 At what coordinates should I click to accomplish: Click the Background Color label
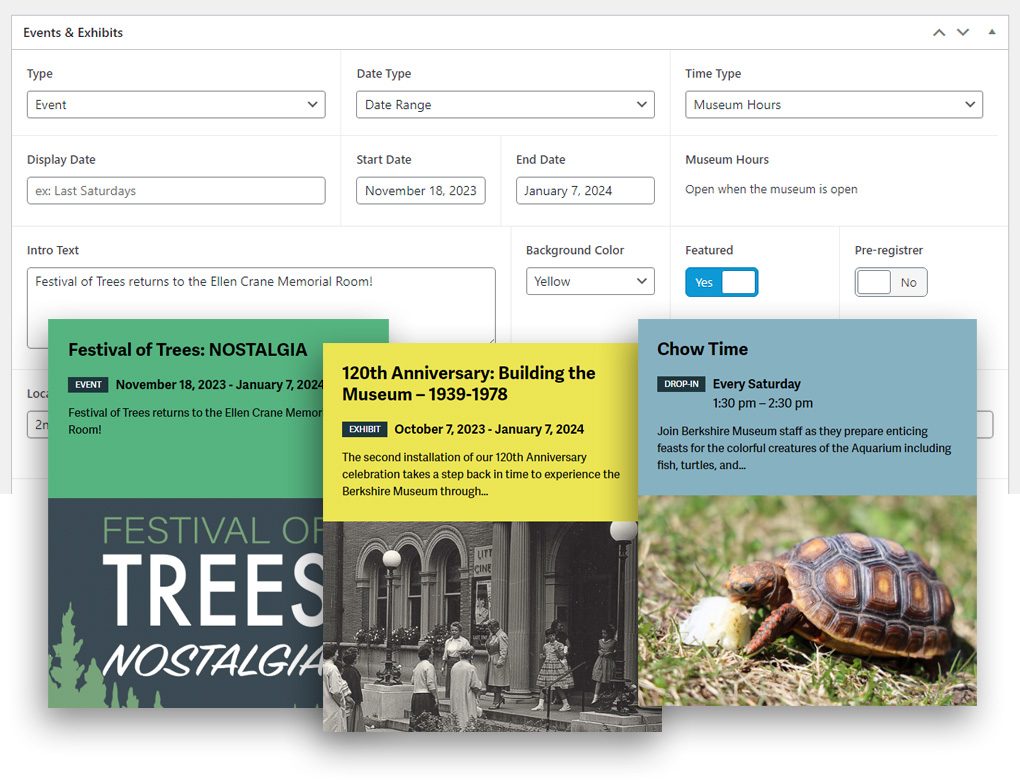(x=574, y=250)
